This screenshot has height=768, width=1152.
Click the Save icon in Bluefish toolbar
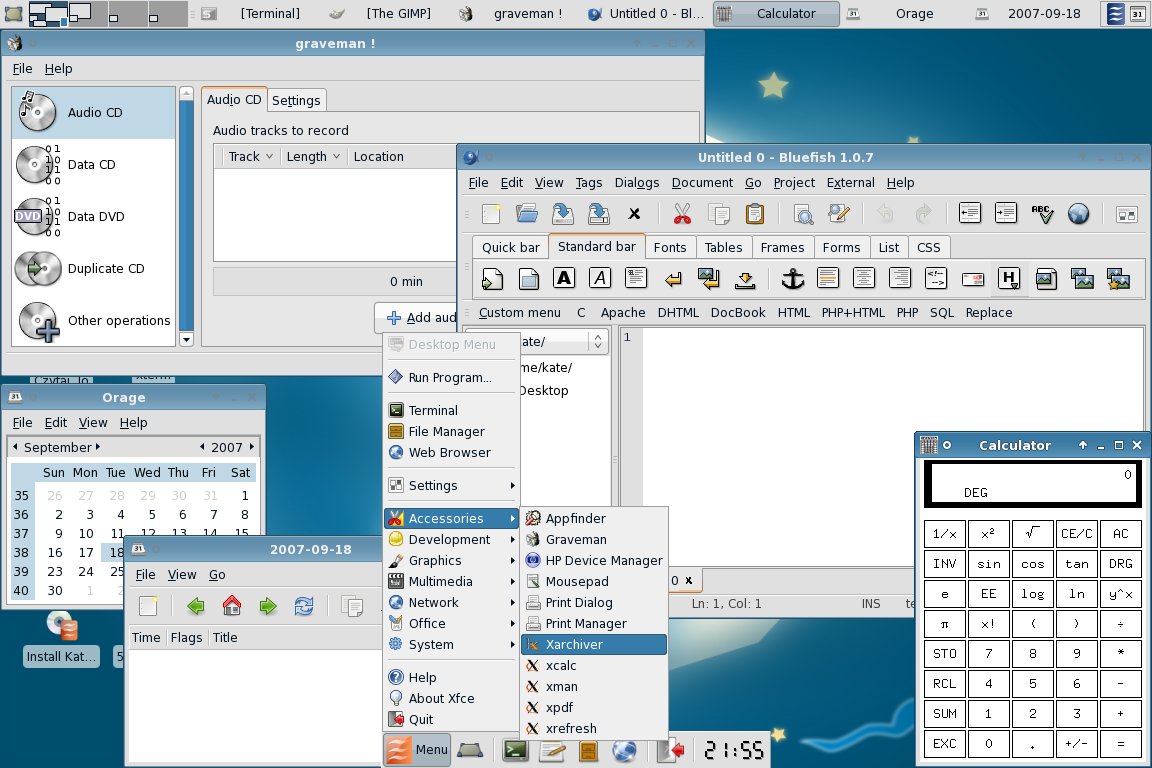(563, 214)
